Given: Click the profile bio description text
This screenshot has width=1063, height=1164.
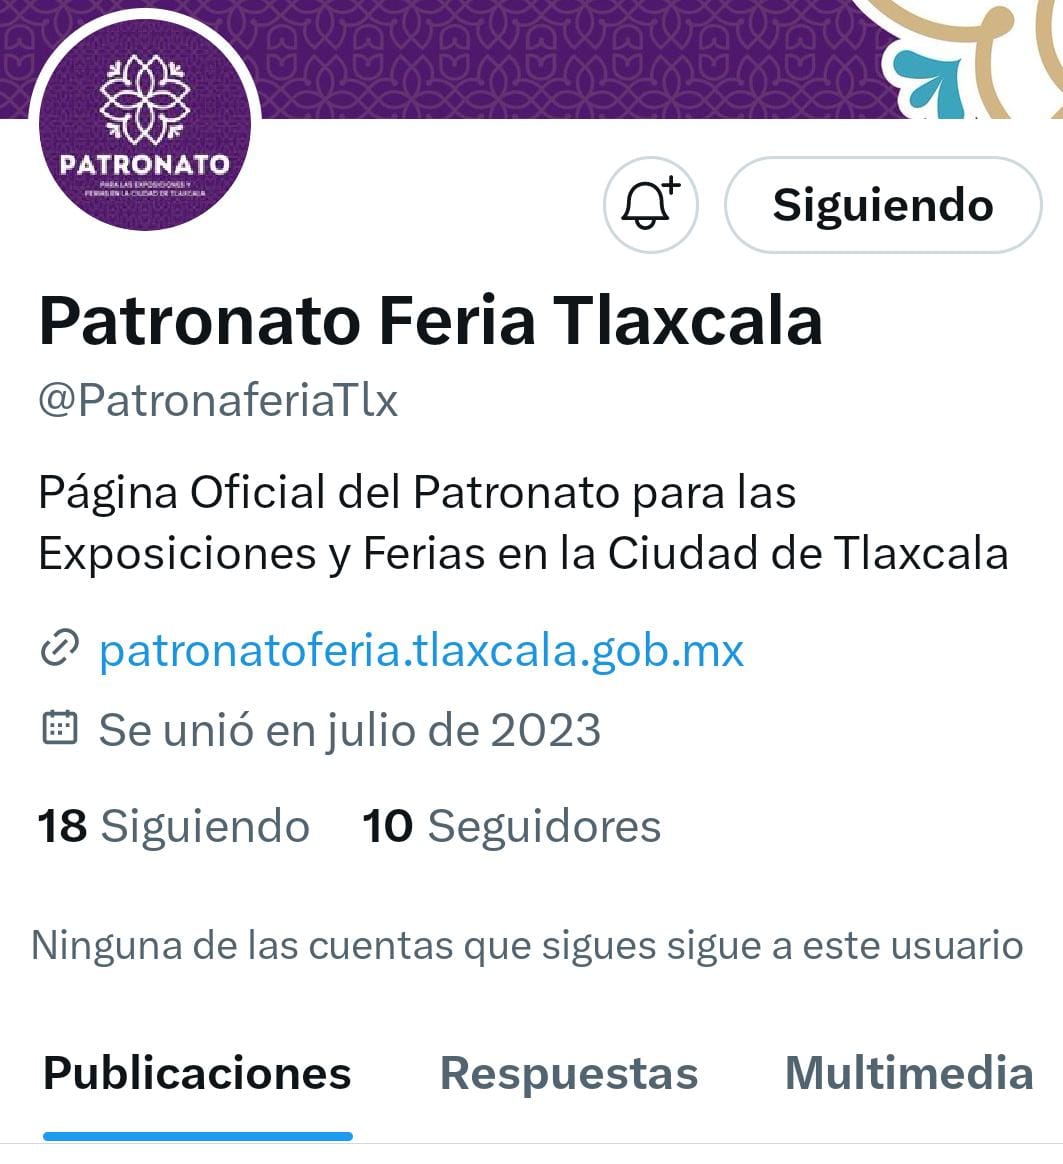Looking at the screenshot, I should tap(523, 523).
